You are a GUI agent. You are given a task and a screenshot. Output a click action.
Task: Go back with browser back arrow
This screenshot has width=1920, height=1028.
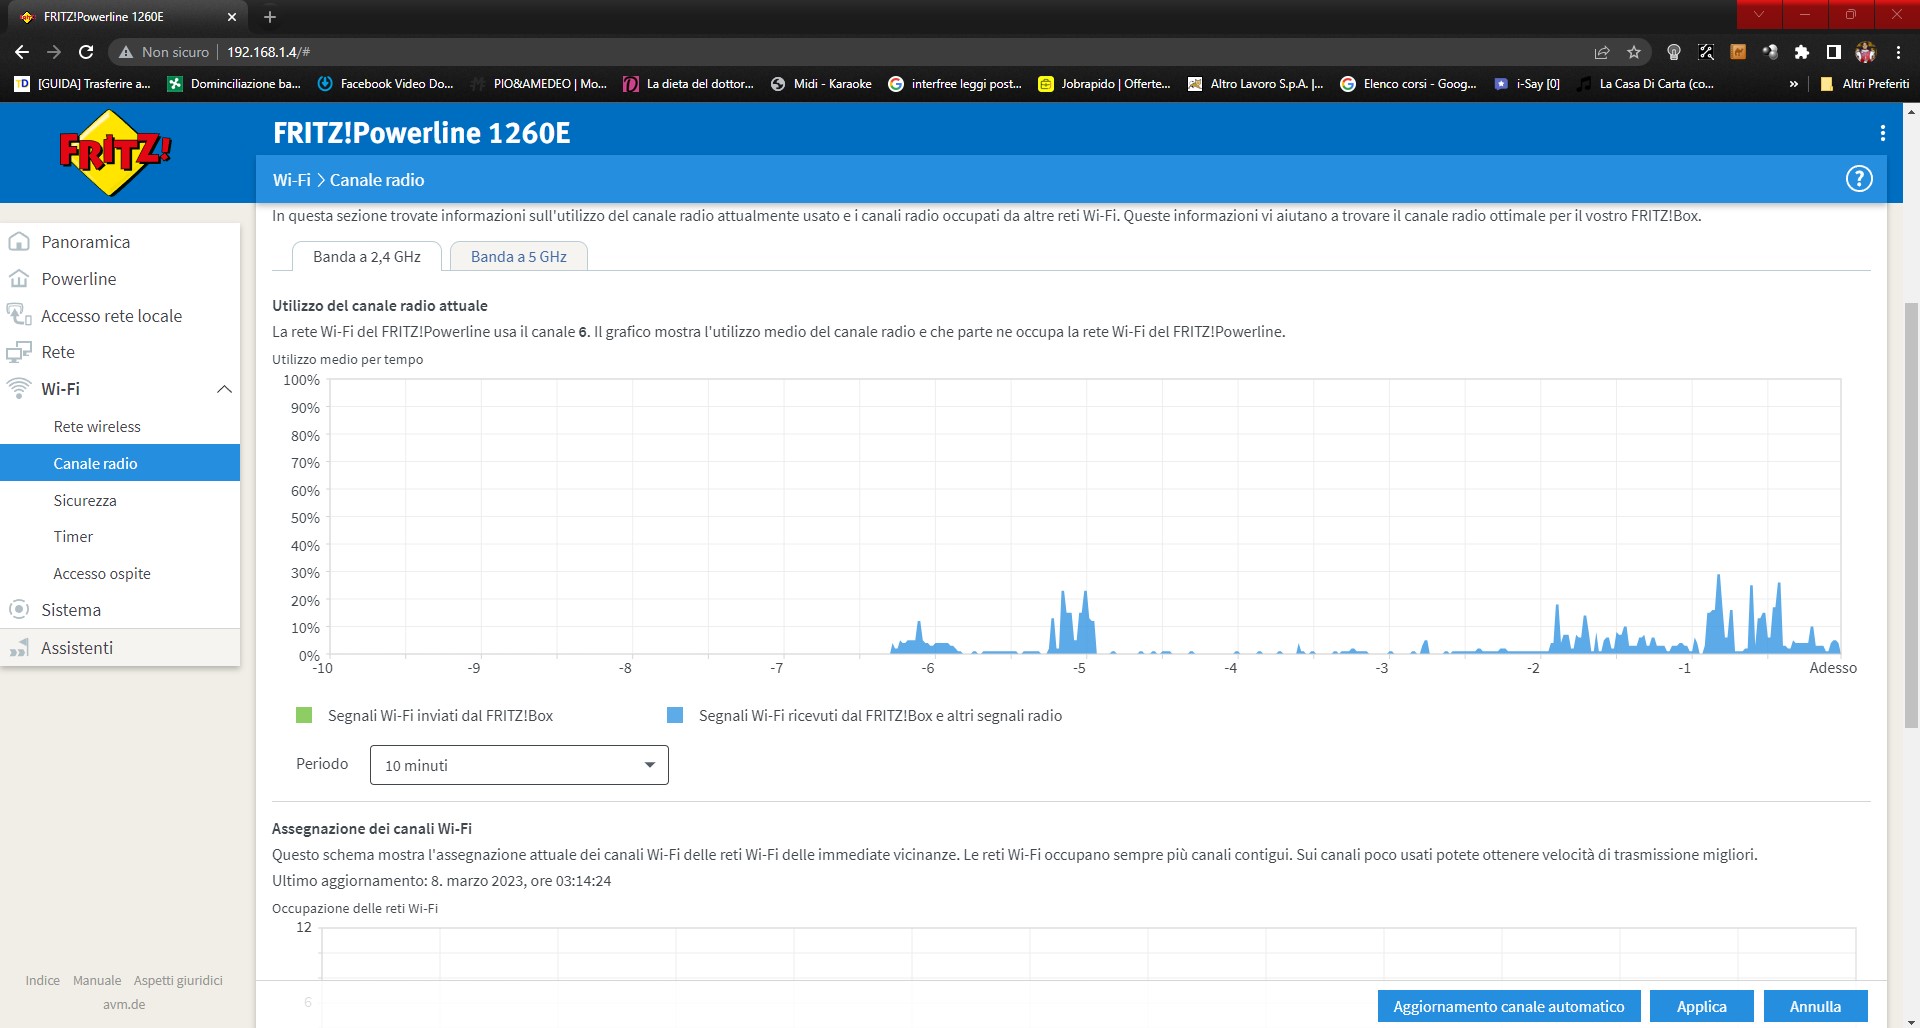tap(22, 52)
